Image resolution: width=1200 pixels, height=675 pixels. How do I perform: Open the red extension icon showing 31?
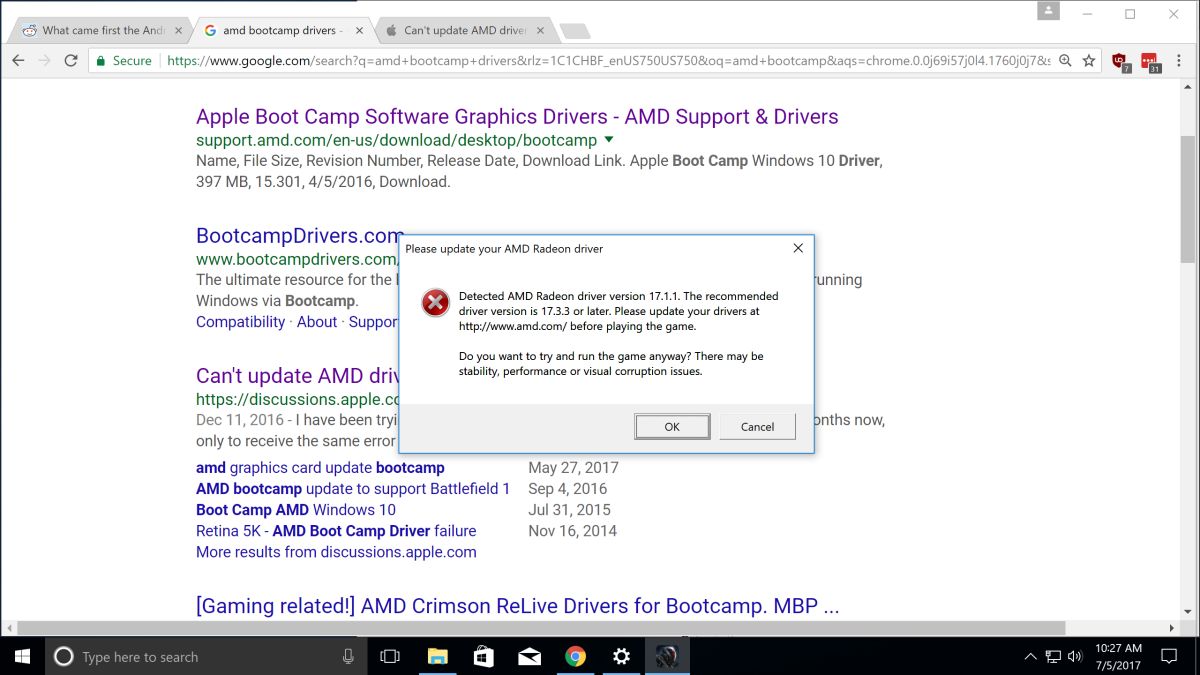coord(1150,62)
